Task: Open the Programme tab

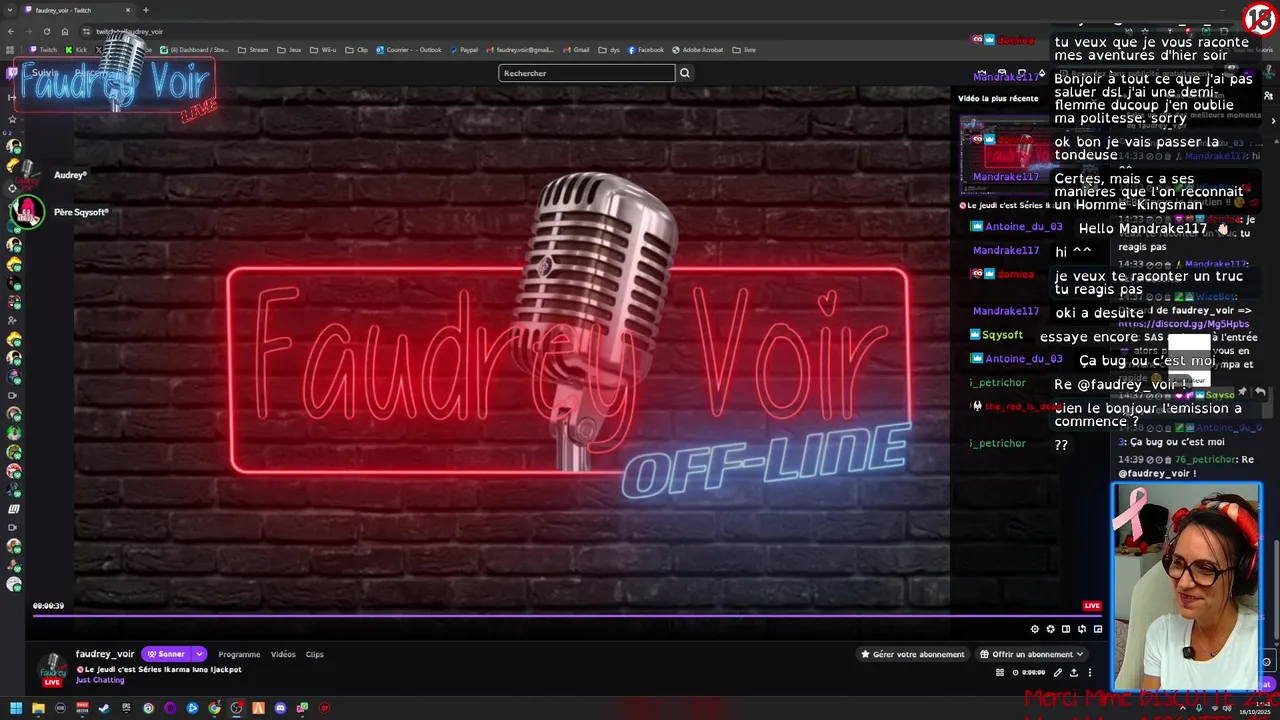Action: (239, 654)
